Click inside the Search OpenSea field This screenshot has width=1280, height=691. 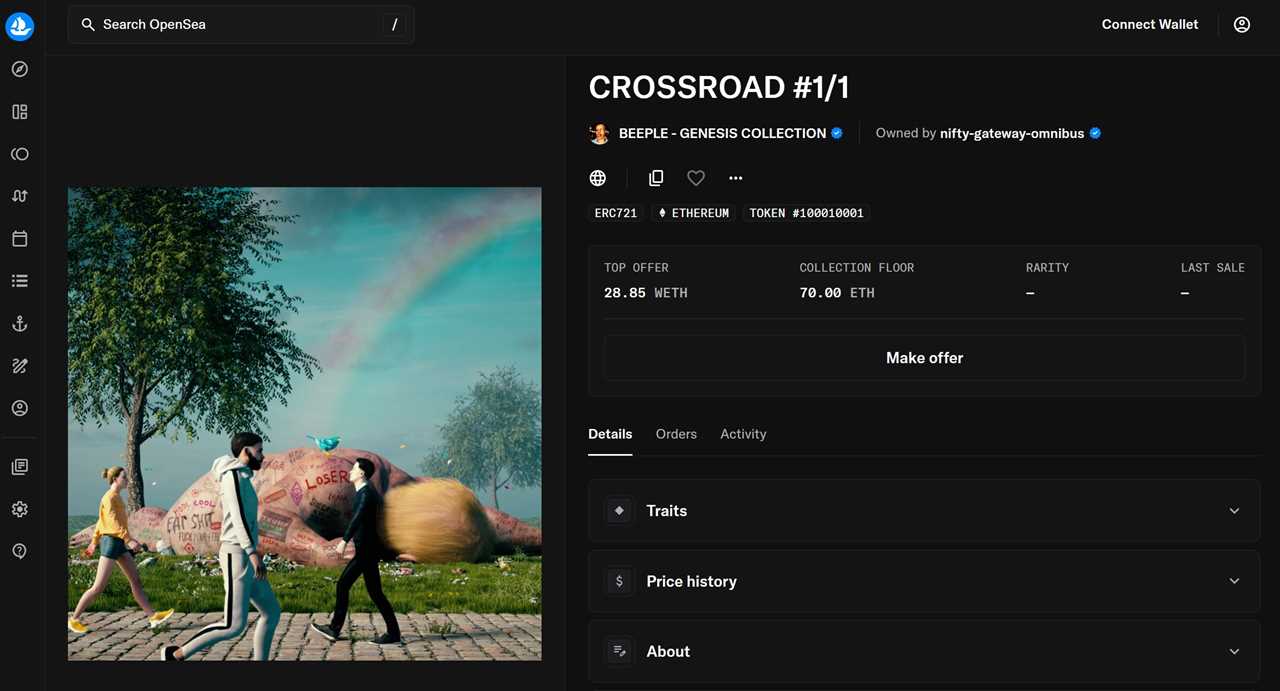(240, 24)
